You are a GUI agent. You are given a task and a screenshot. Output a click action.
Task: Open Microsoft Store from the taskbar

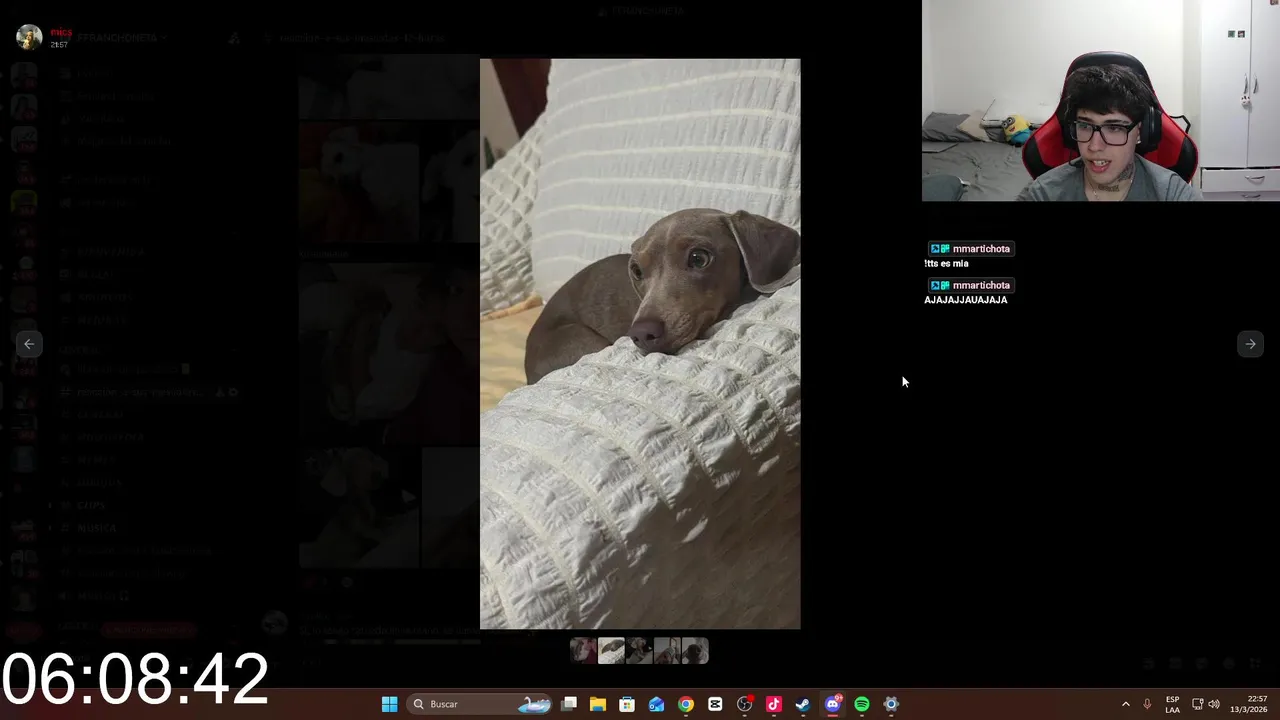(627, 704)
